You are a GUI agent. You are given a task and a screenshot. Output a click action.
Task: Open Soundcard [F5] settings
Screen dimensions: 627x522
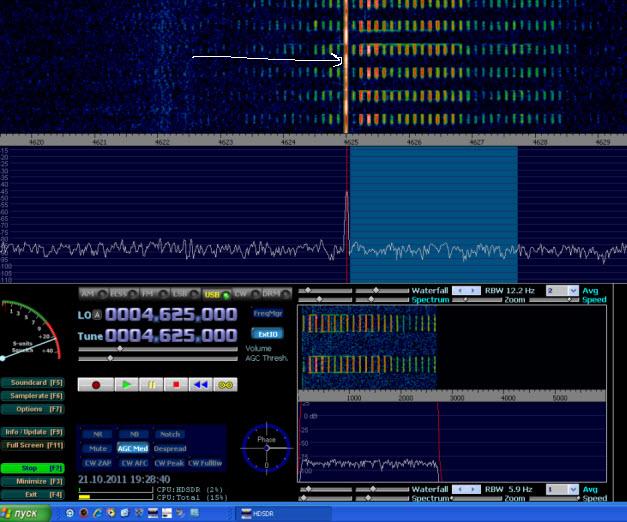[32, 382]
